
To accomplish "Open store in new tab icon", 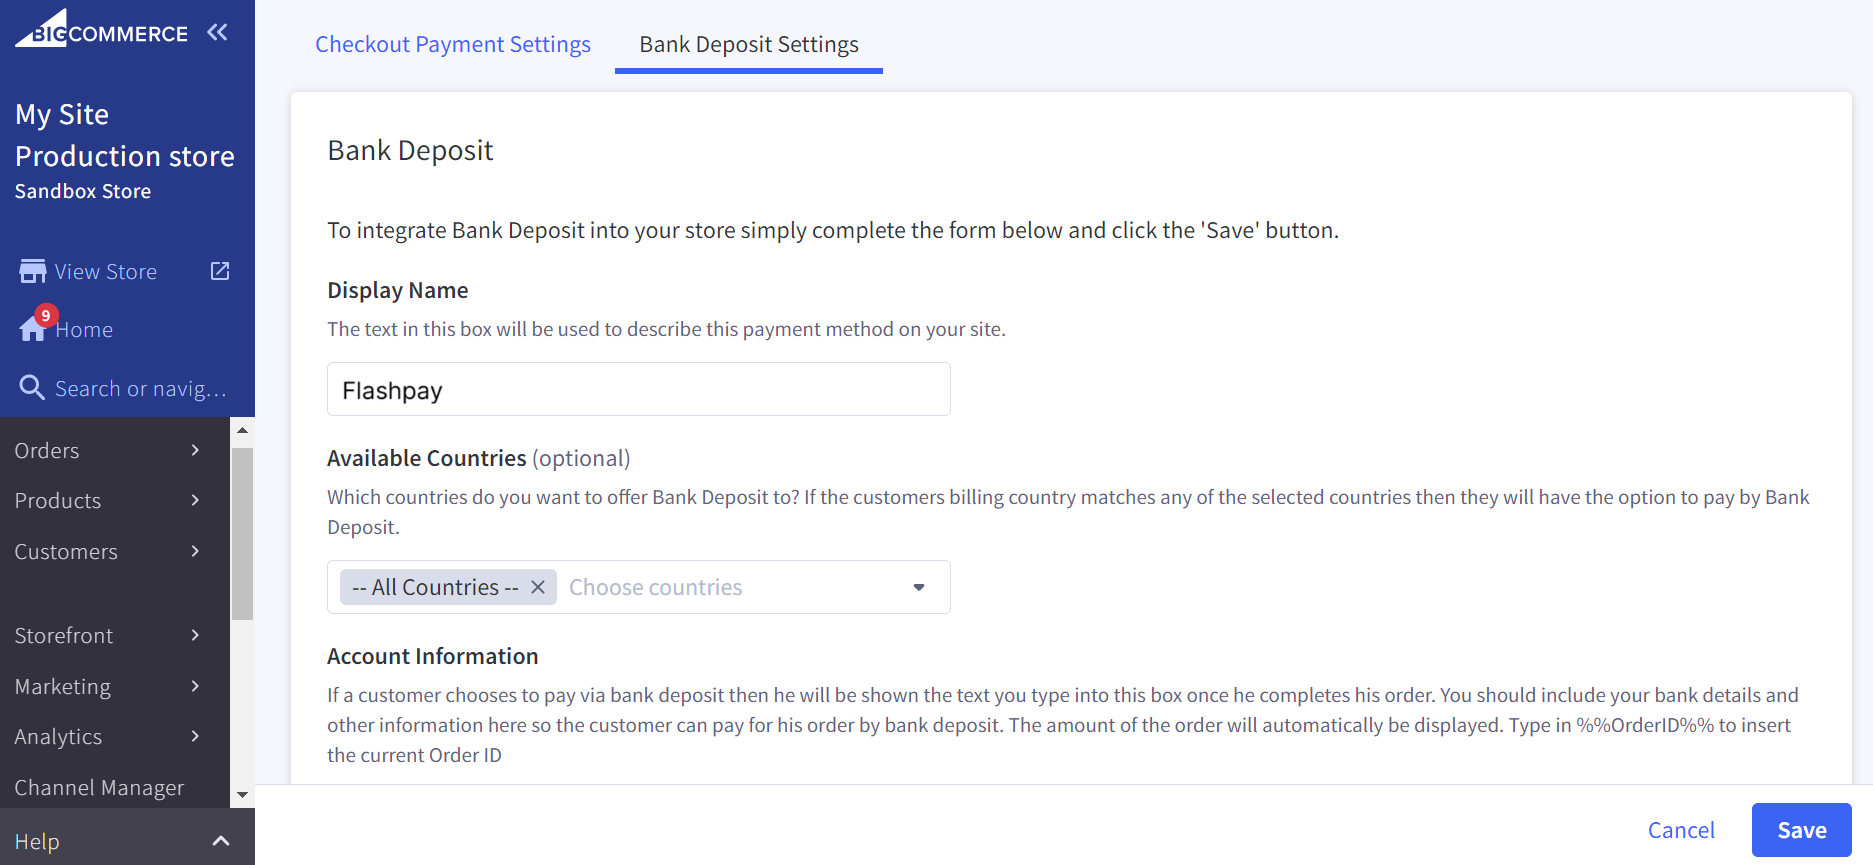I will click(220, 271).
